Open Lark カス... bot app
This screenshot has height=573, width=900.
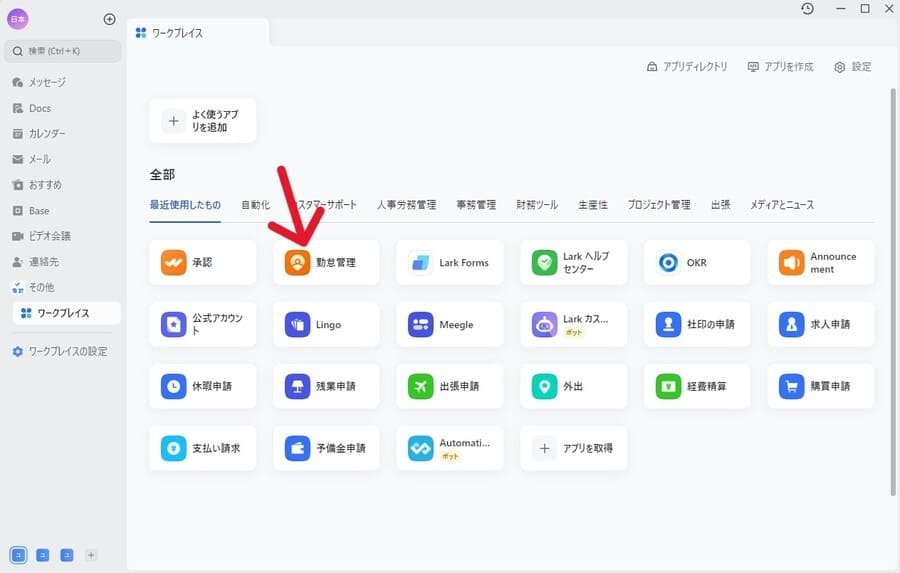pos(573,324)
